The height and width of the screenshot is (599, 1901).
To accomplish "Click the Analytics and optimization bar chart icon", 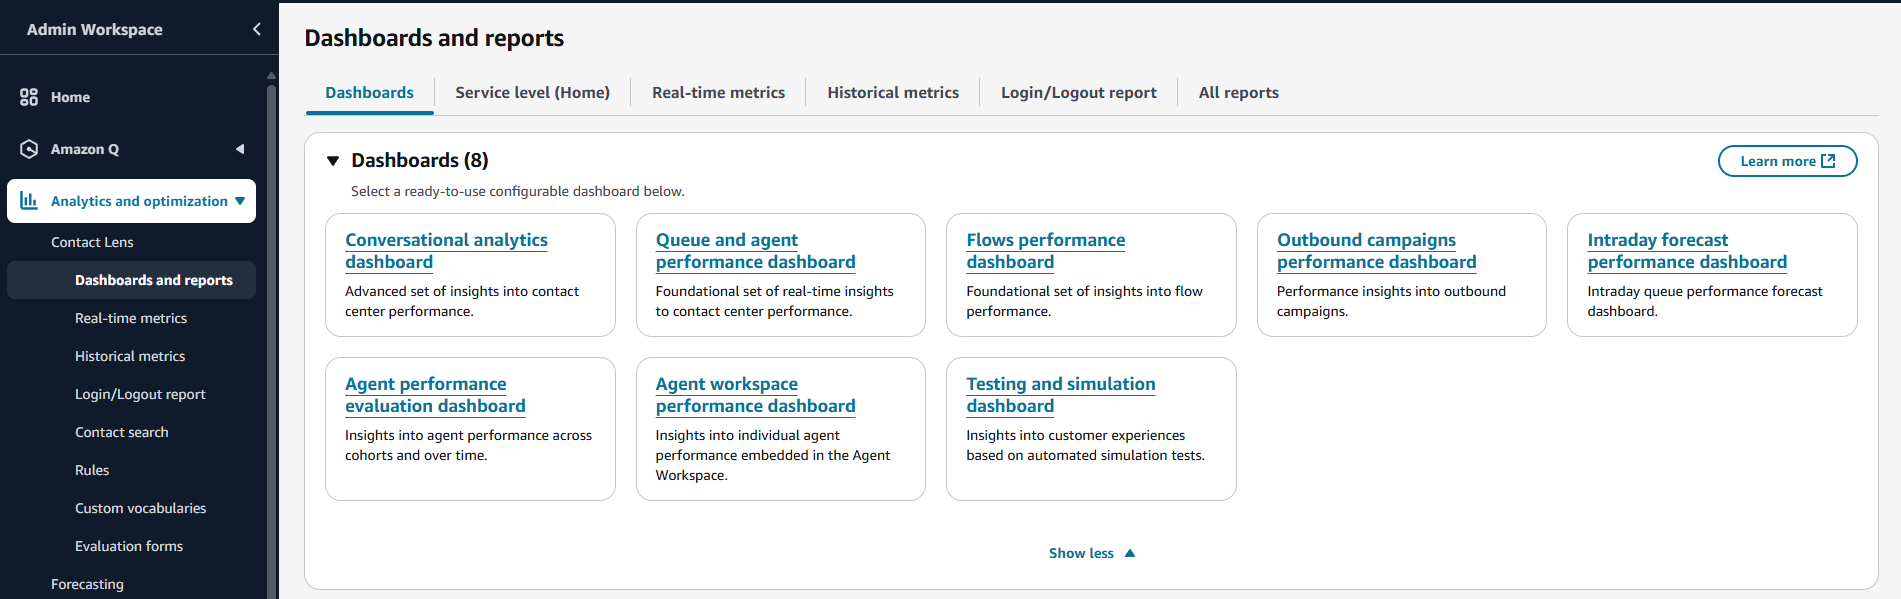I will coord(29,201).
